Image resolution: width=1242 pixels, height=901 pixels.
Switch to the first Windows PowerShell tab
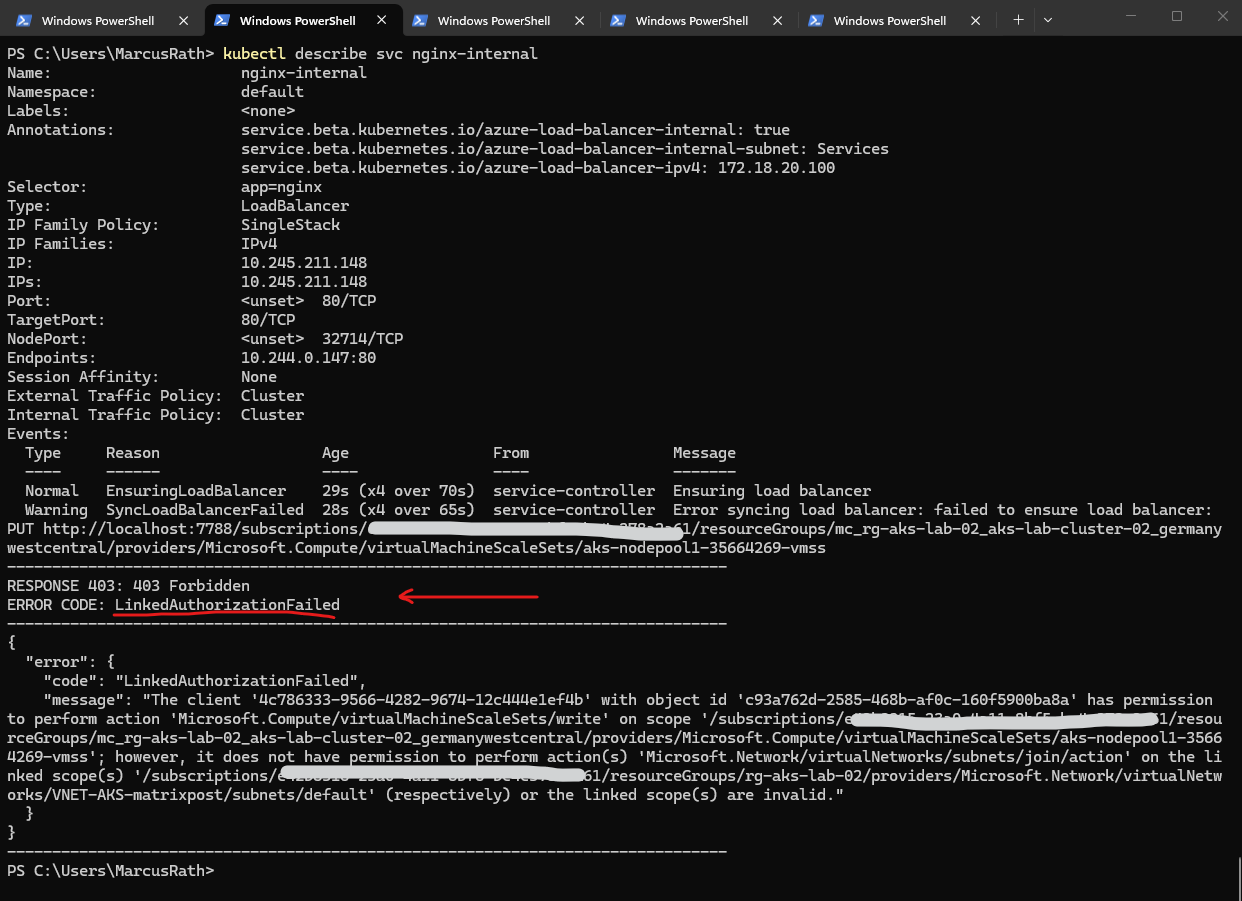click(97, 20)
